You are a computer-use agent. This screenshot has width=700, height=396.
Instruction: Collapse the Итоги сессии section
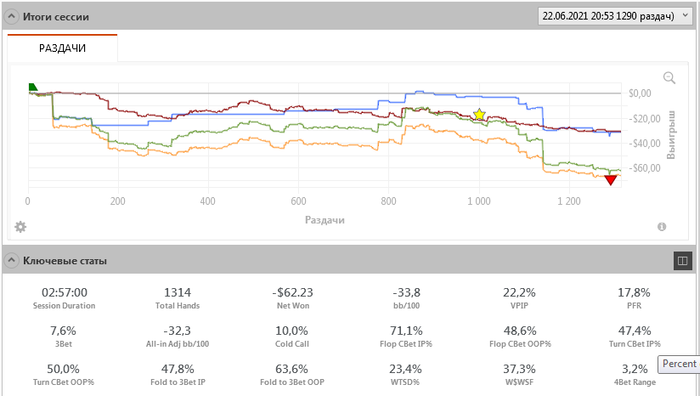point(11,17)
